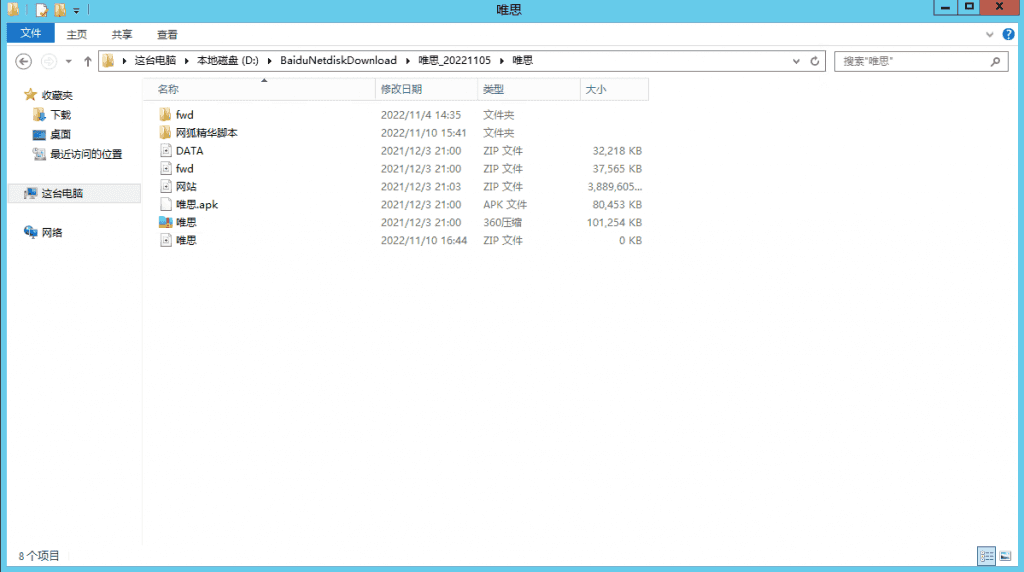1024x572 pixels.
Task: Select 网络 in navigation pane
Action: [x=52, y=232]
